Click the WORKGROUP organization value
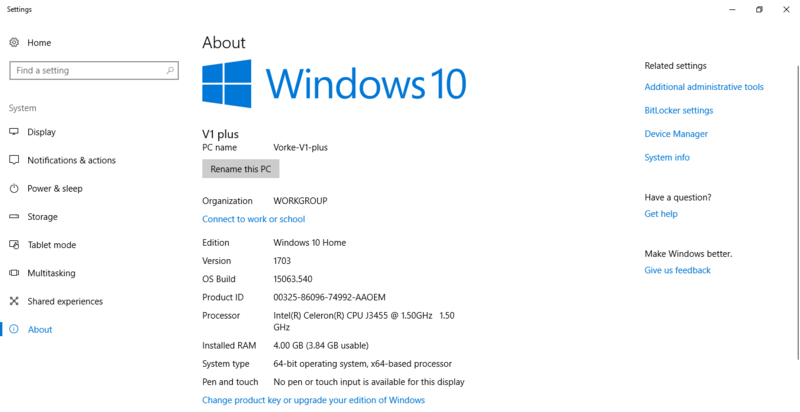This screenshot has width=800, height=412. [x=301, y=200]
